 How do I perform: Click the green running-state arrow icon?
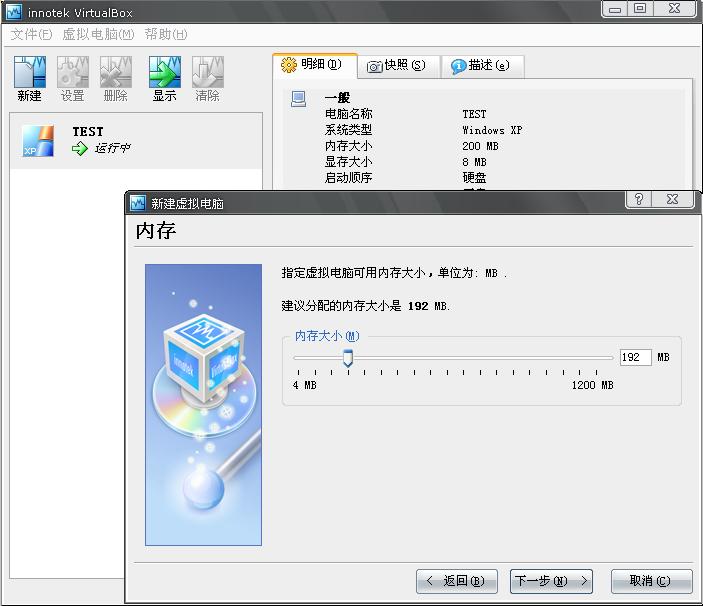pyautogui.click(x=80, y=148)
